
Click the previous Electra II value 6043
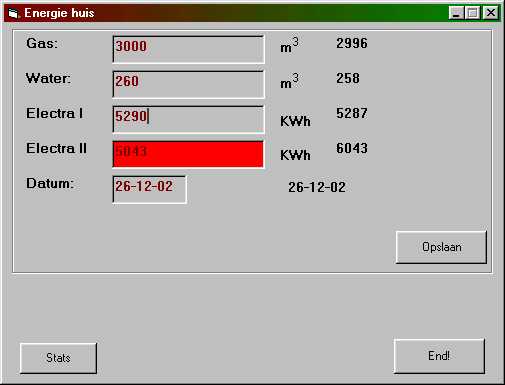[x=352, y=148]
